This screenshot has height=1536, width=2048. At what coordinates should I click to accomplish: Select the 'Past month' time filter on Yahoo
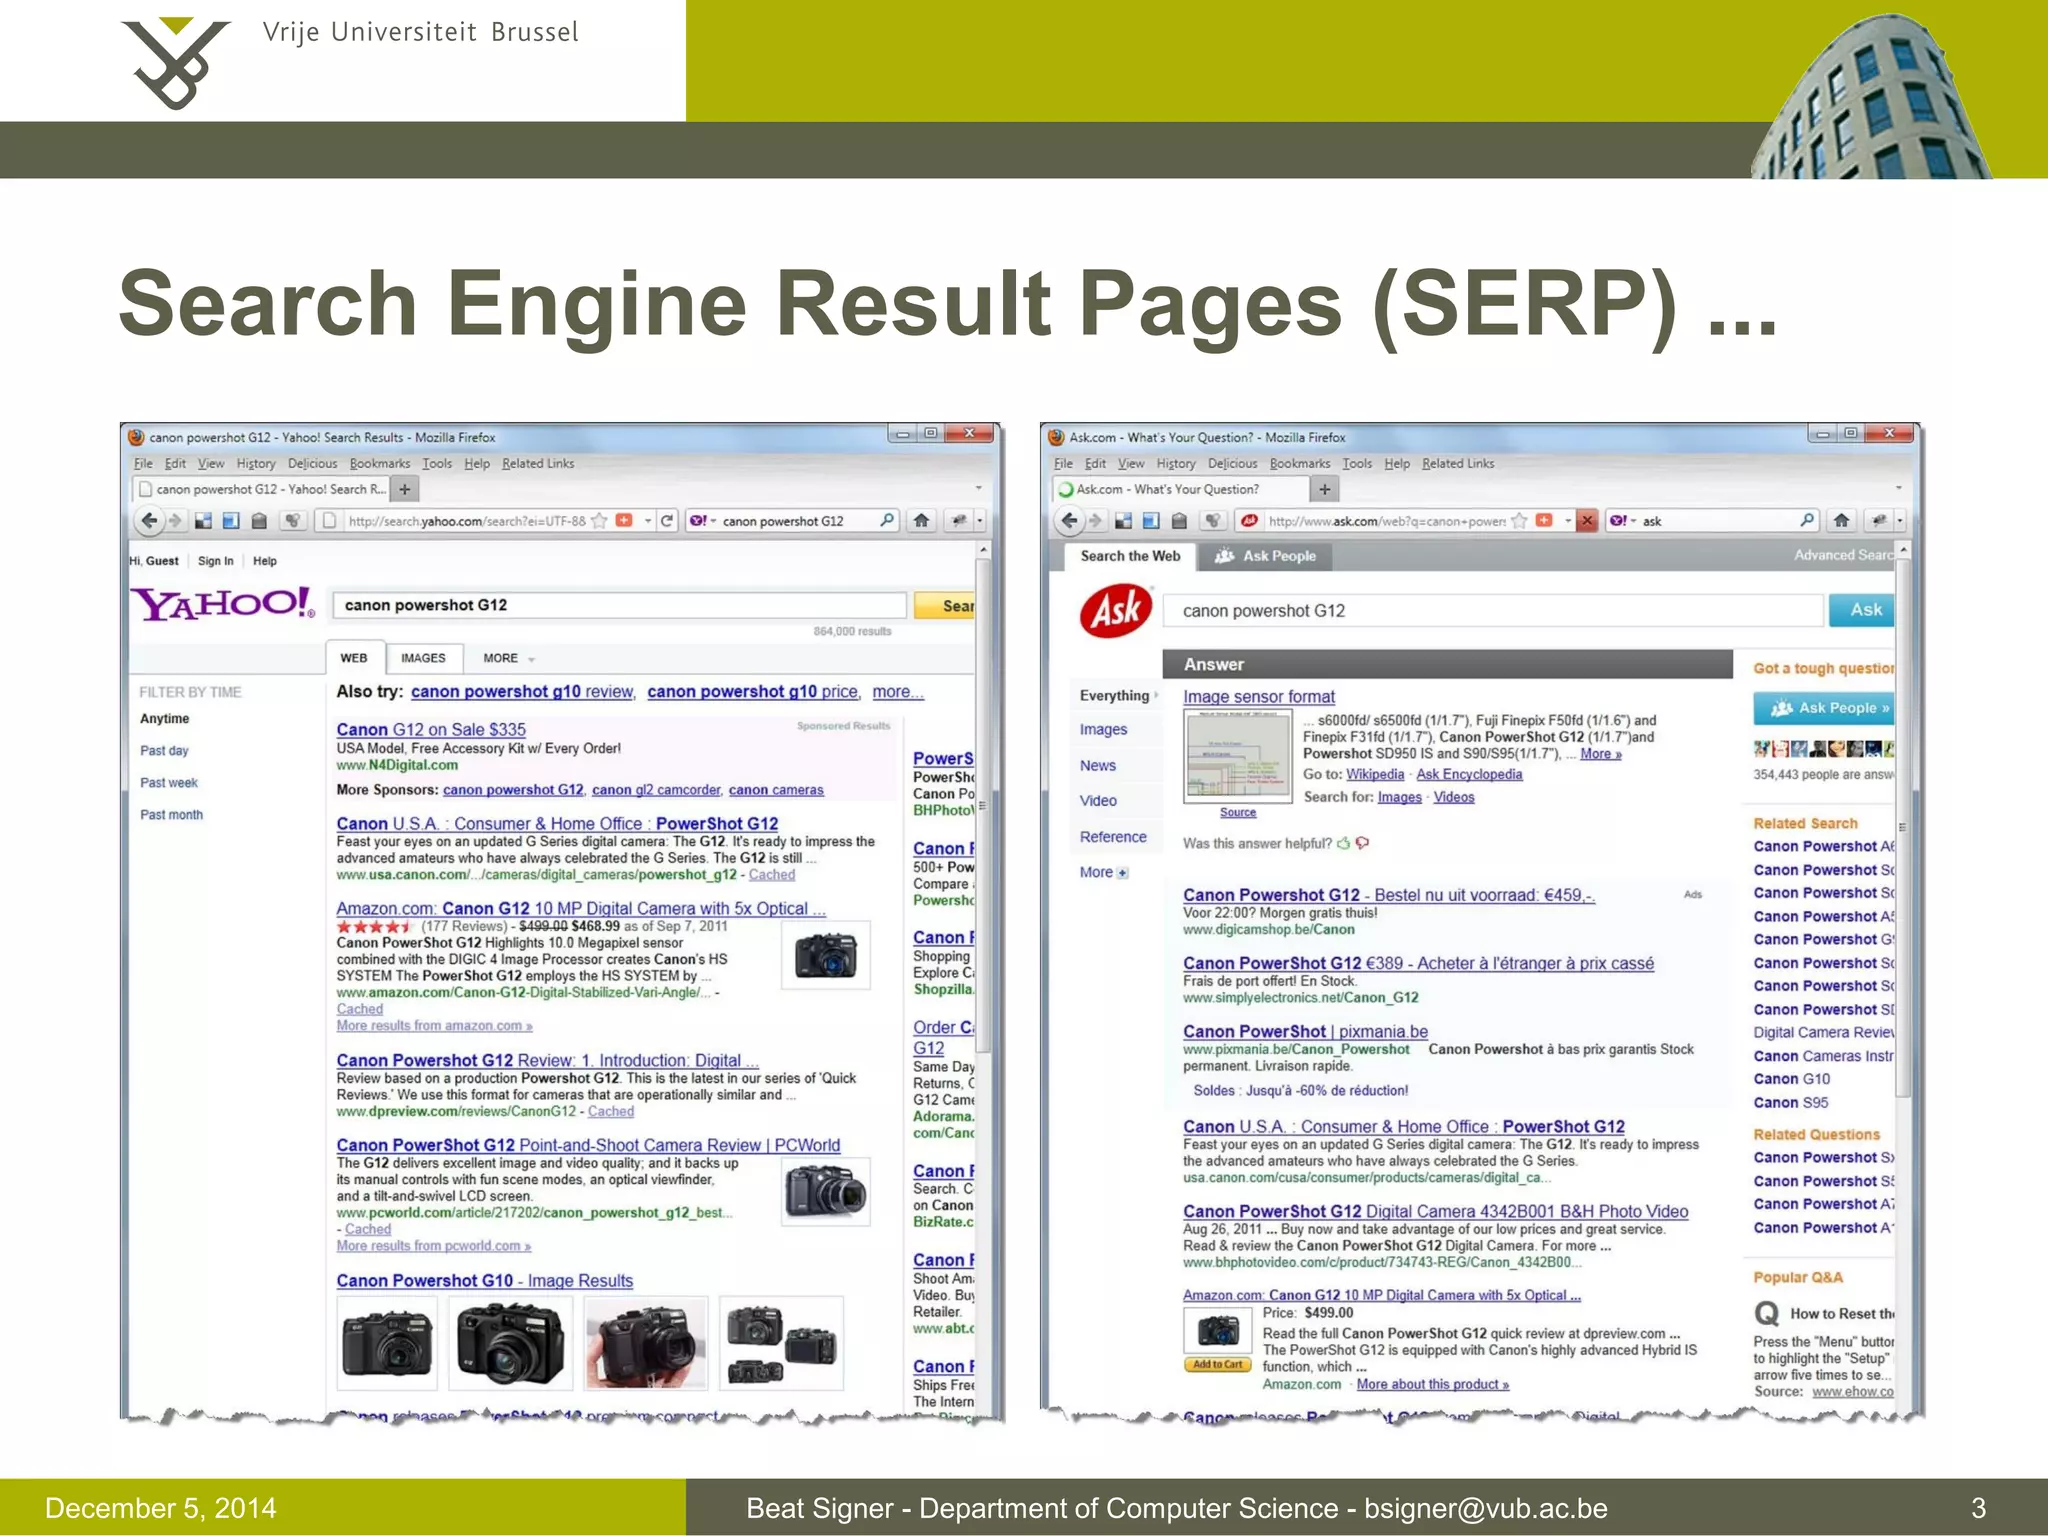pos(171,814)
